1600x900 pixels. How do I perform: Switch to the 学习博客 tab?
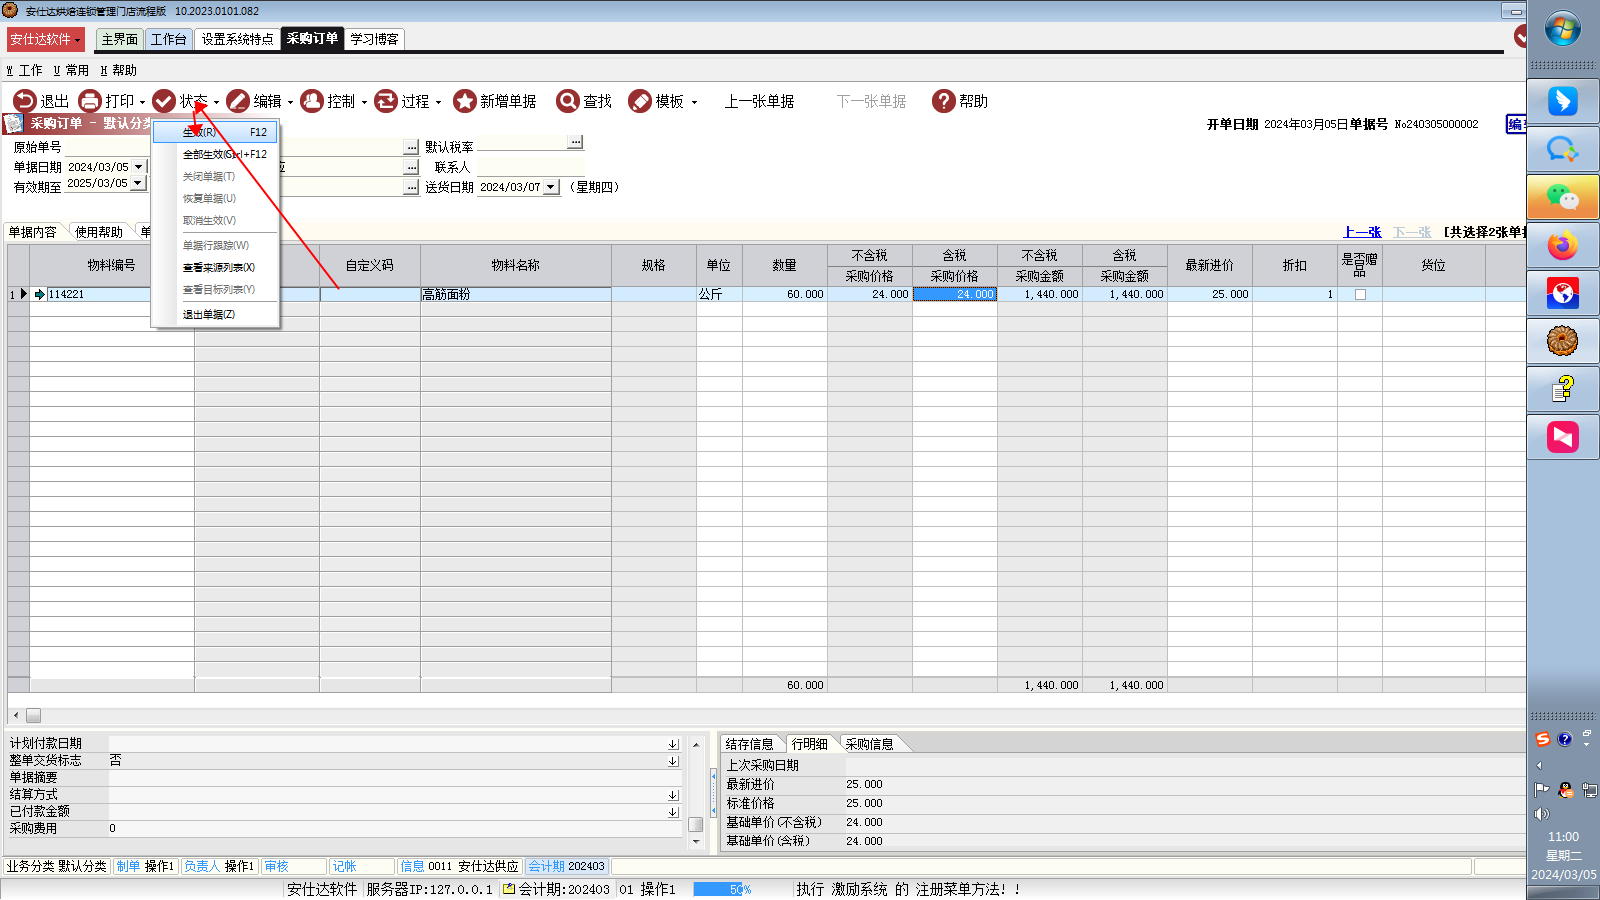(374, 39)
